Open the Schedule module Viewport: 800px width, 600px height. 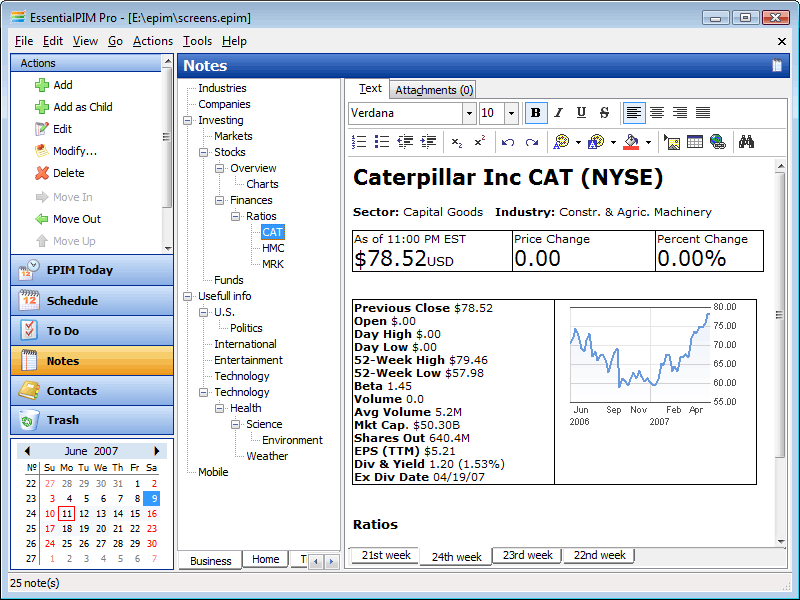coord(72,301)
